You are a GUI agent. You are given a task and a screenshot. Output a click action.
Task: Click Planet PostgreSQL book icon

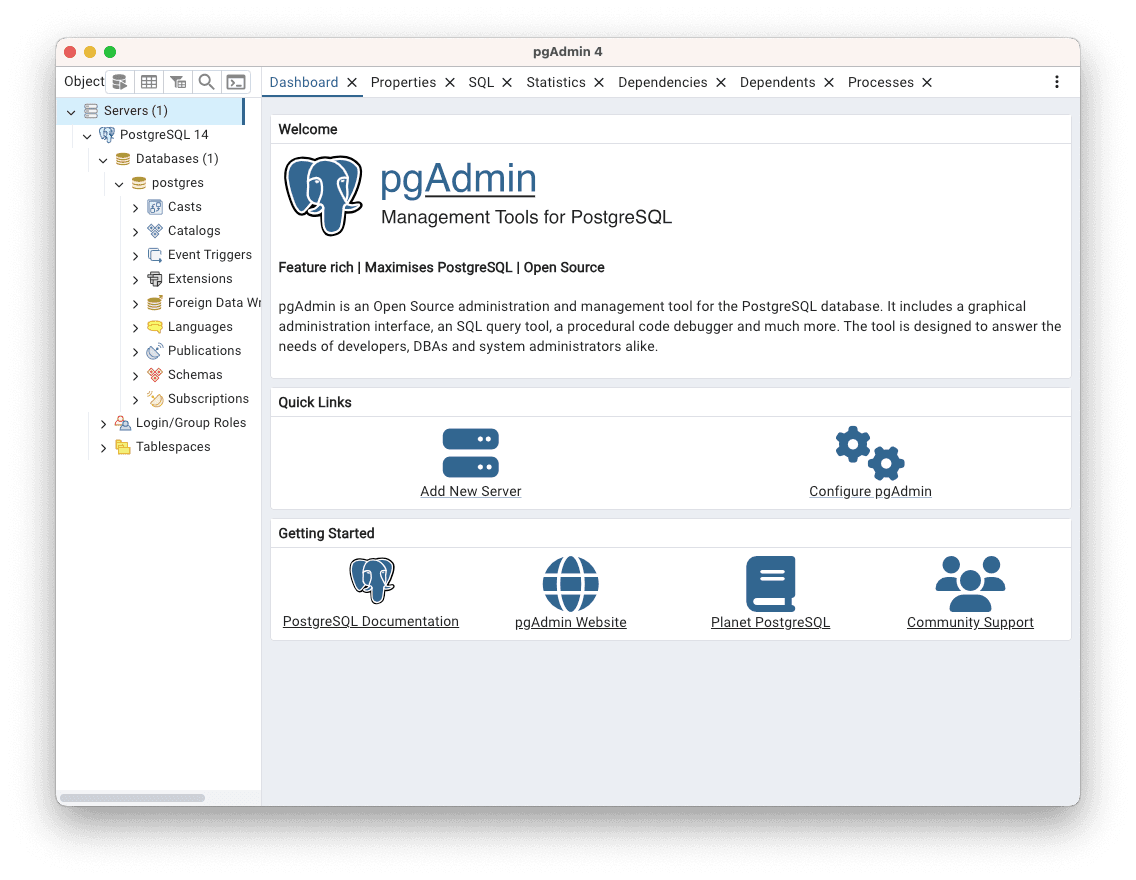click(x=771, y=584)
